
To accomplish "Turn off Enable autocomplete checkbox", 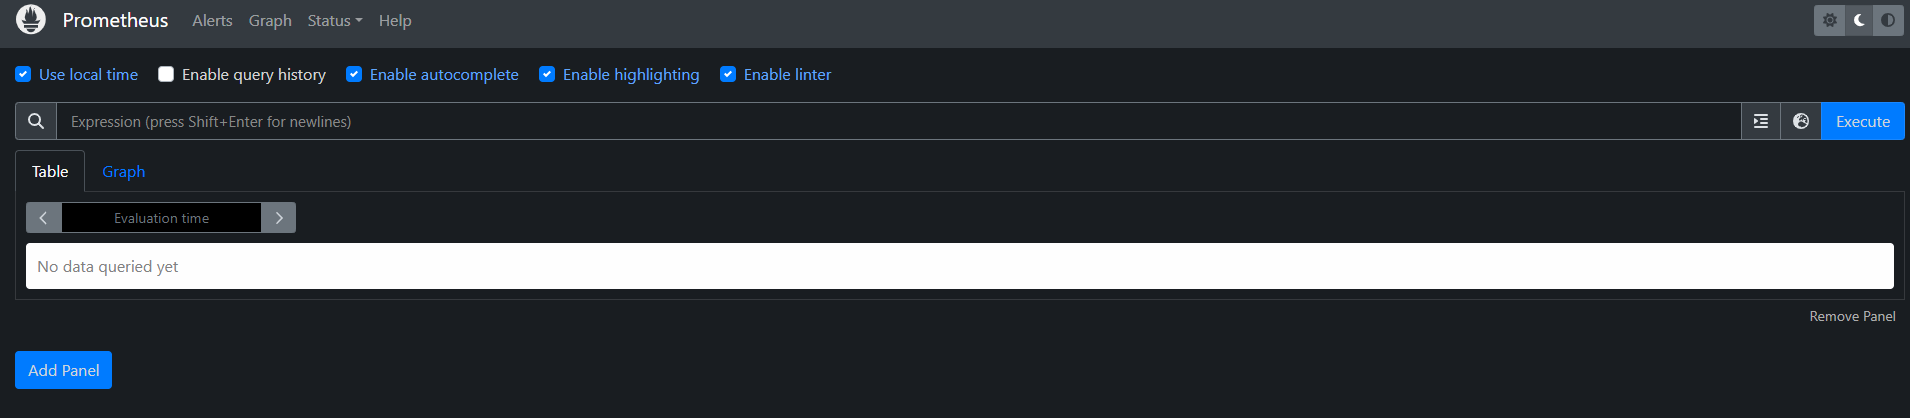I will pyautogui.click(x=354, y=74).
